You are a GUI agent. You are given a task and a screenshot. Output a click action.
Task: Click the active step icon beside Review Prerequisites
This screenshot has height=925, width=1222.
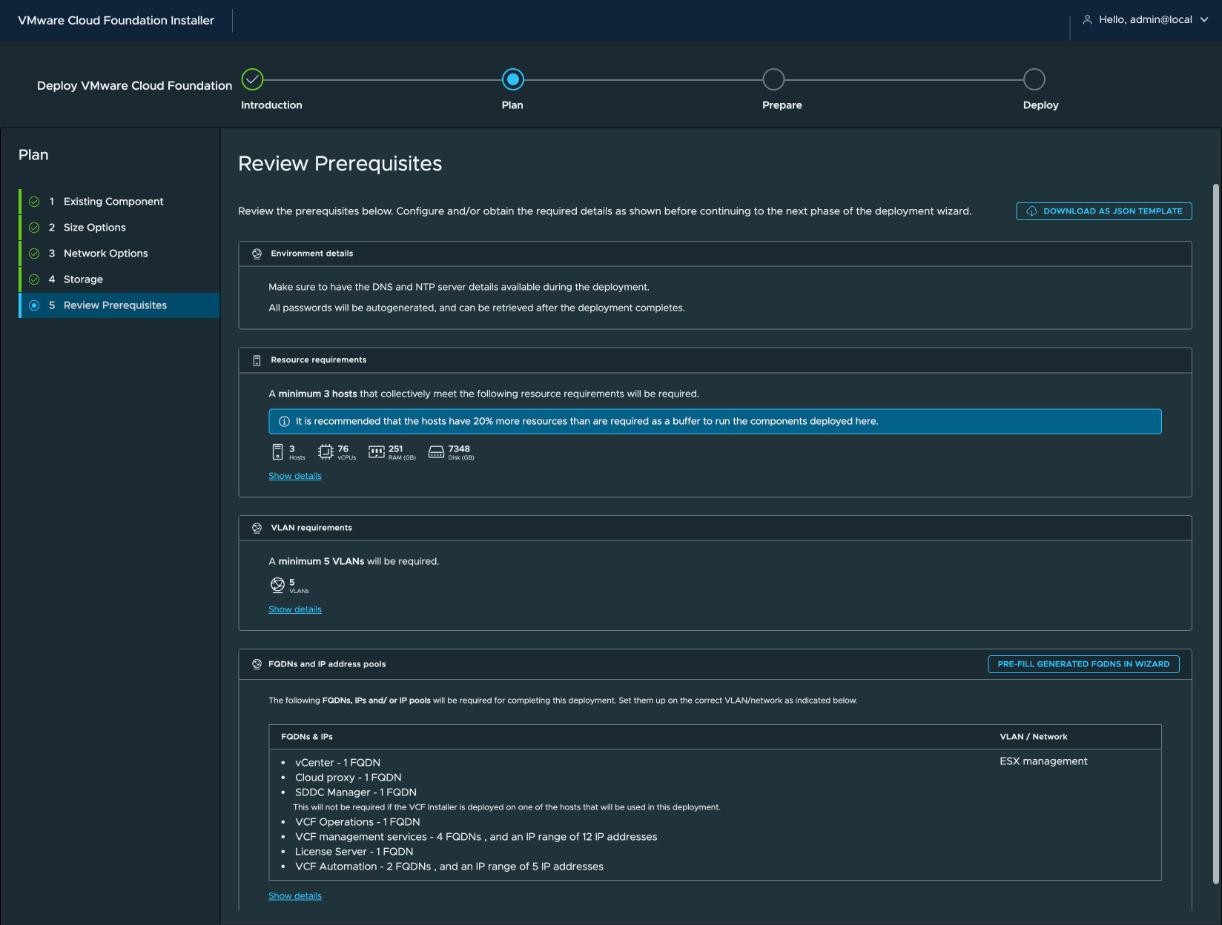(x=34, y=305)
